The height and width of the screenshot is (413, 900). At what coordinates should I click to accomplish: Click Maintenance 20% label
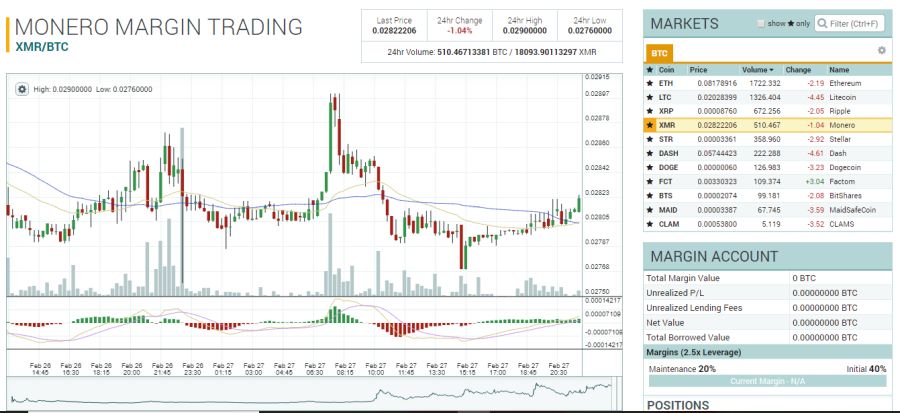coord(682,369)
